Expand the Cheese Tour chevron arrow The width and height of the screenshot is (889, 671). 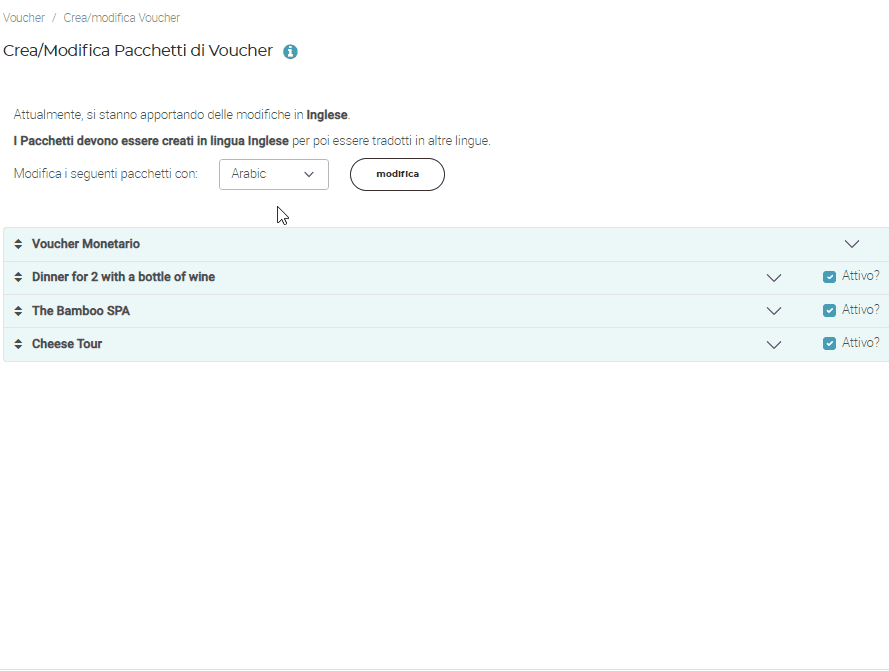[x=773, y=344]
